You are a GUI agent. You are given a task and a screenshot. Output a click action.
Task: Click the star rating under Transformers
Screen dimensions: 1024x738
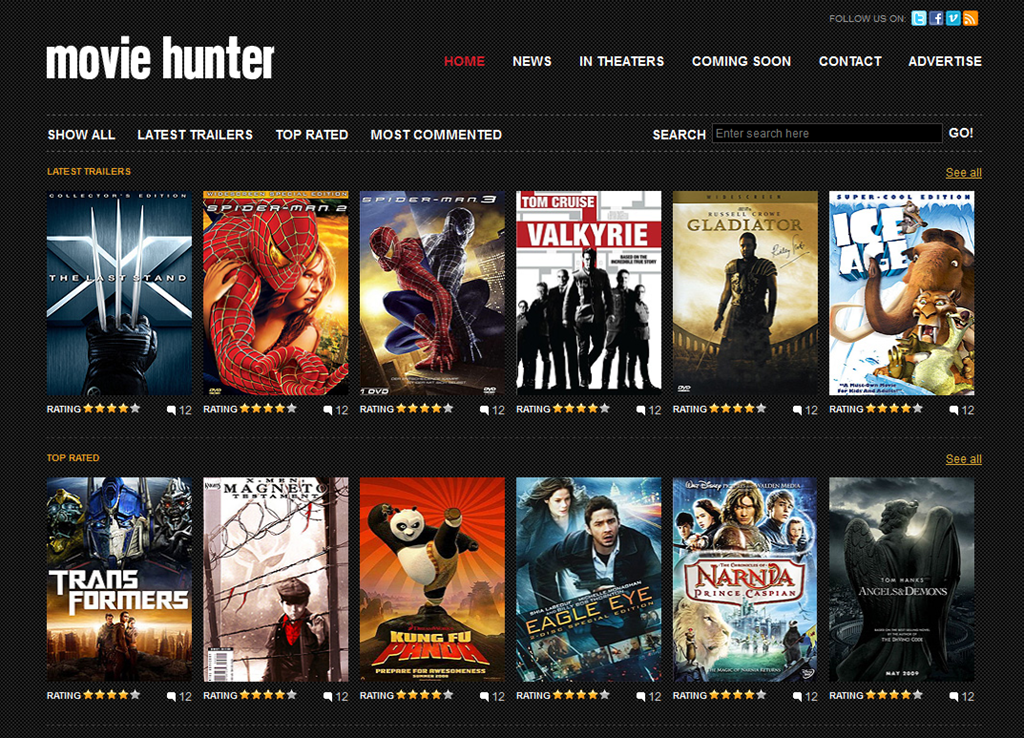tap(112, 695)
